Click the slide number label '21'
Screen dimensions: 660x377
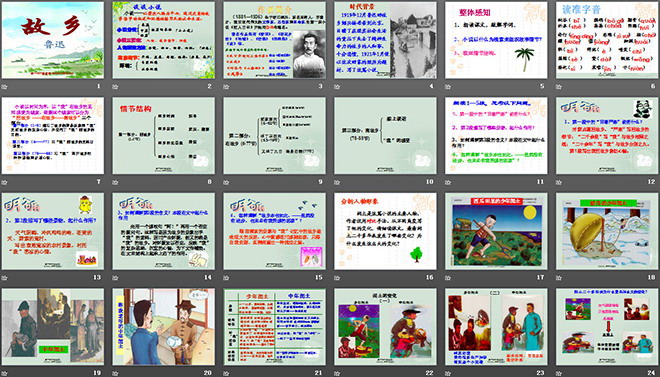coord(319,372)
